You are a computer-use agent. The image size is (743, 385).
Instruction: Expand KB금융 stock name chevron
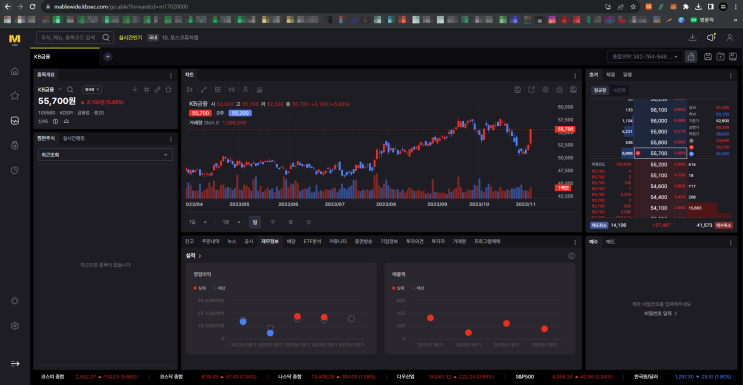click(60, 90)
